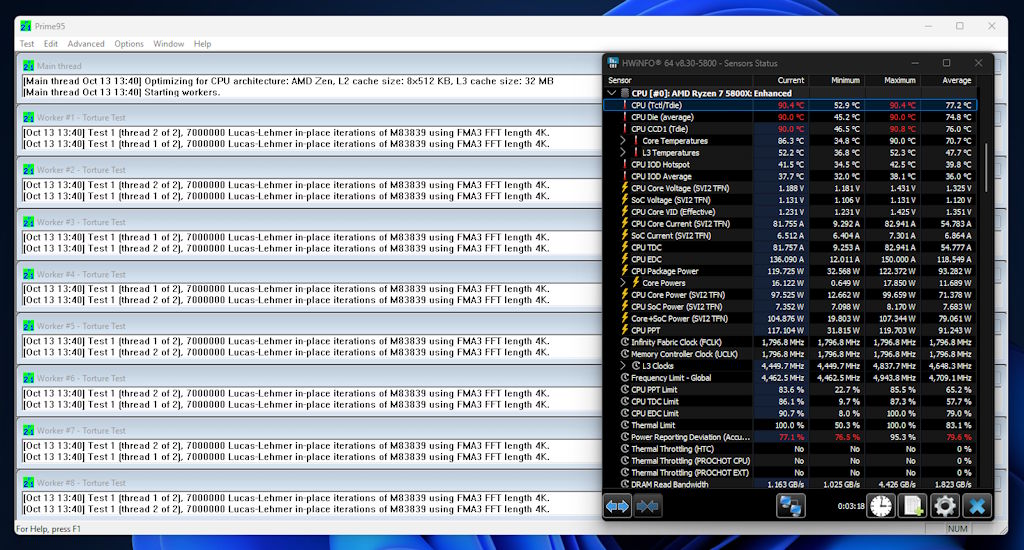Expand the Core Powers row

623,283
